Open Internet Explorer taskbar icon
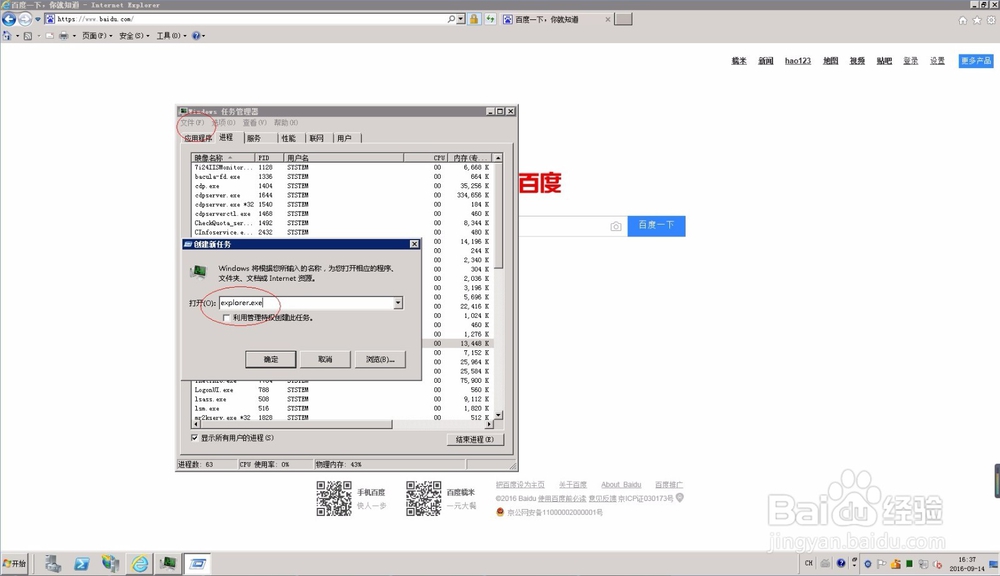 click(x=140, y=564)
